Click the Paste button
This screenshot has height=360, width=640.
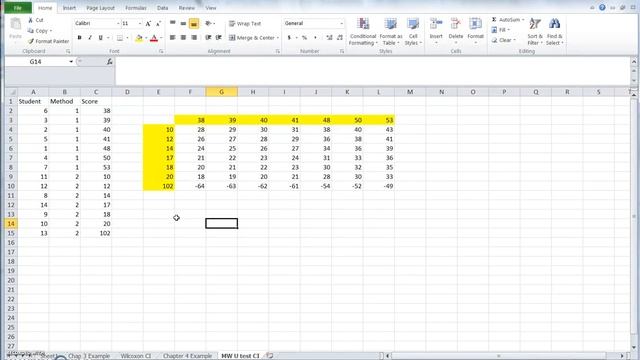[16, 29]
